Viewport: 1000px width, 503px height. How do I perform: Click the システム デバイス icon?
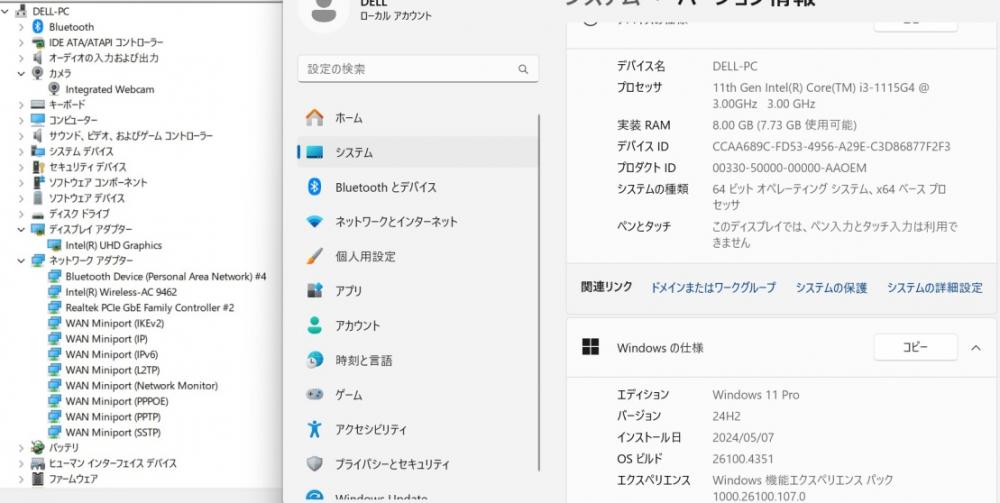point(38,151)
